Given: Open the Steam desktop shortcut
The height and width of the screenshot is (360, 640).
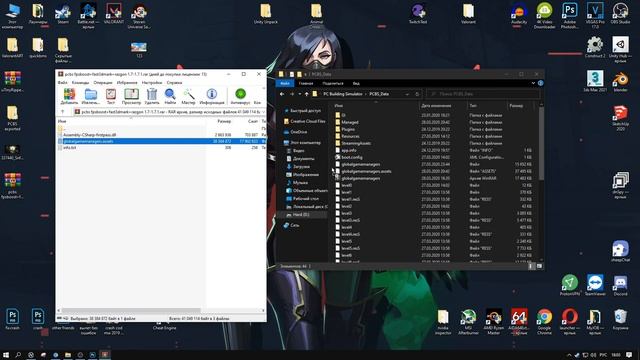Looking at the screenshot, I should pyautogui.click(x=63, y=14).
